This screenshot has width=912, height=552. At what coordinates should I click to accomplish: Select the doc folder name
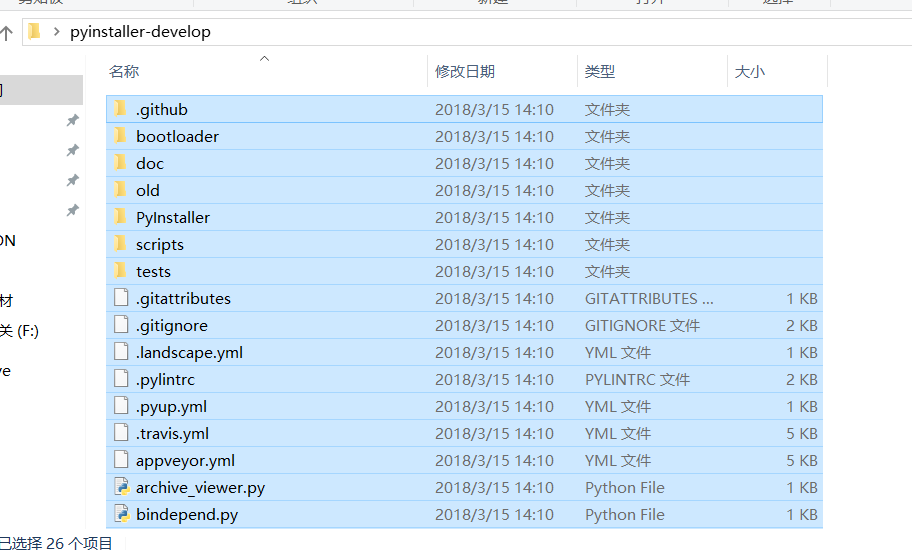coord(150,163)
